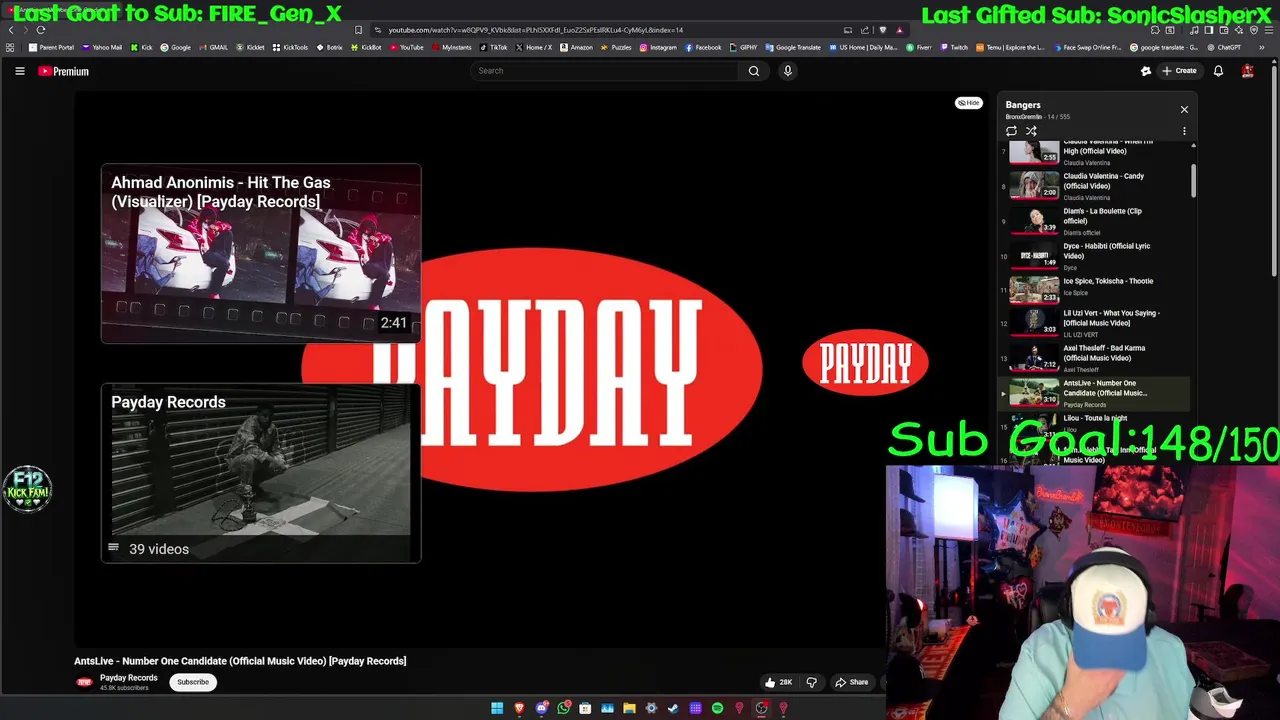Open the YouTube guide hamburger menu
The height and width of the screenshot is (720, 1280).
(19, 71)
